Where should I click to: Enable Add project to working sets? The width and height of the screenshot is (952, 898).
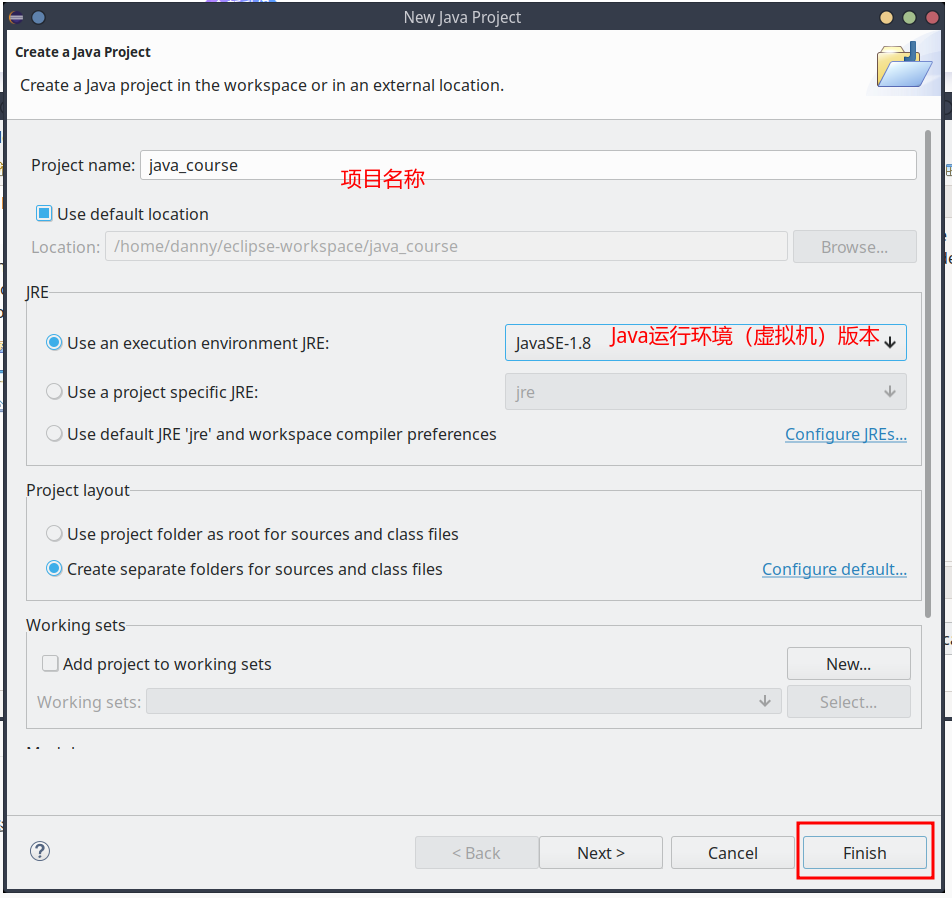50,664
